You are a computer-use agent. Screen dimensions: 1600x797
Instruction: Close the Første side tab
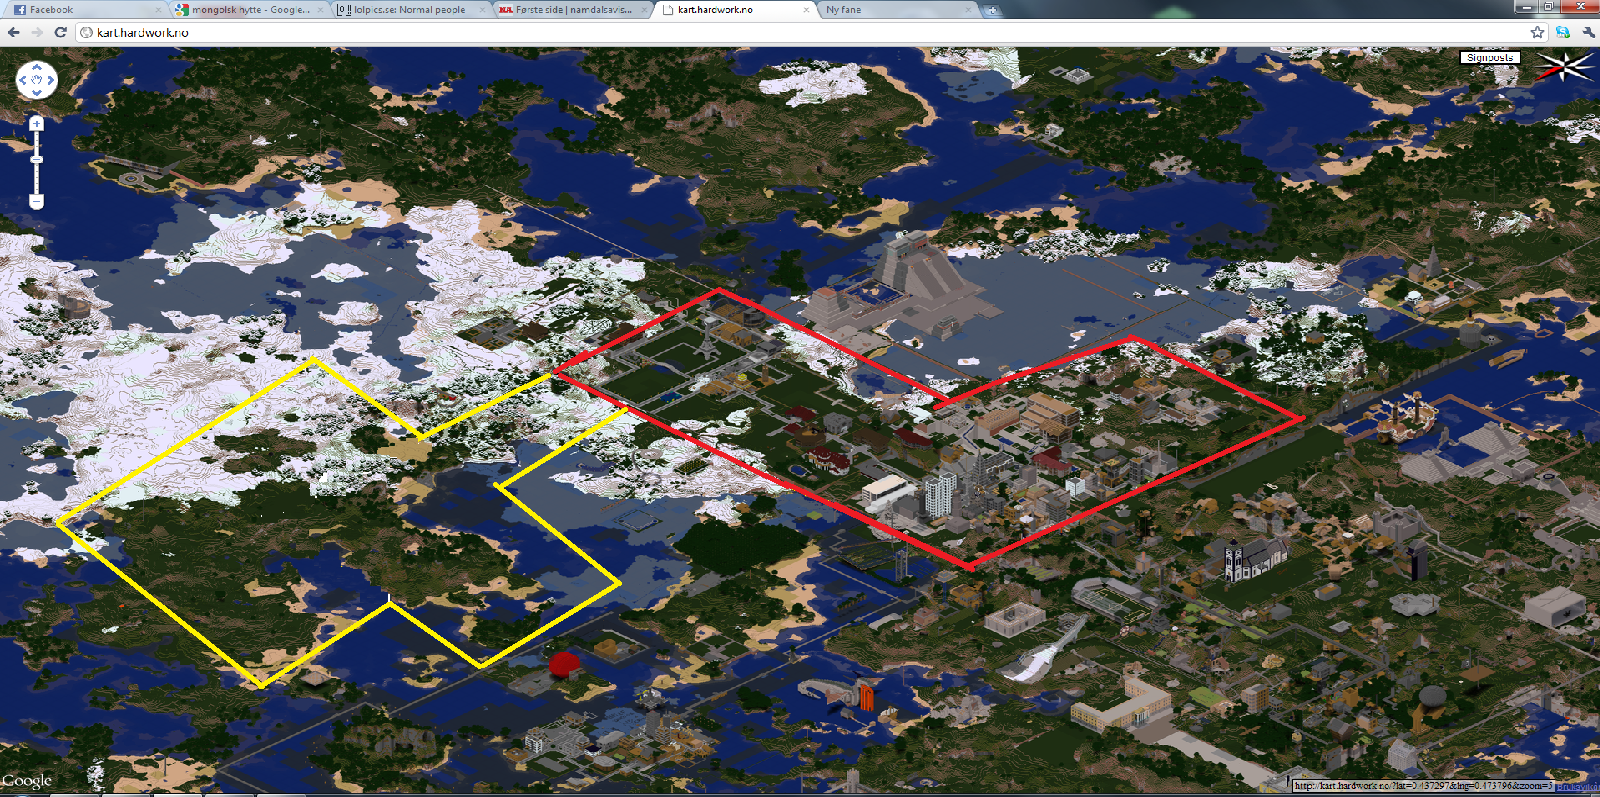click(644, 10)
